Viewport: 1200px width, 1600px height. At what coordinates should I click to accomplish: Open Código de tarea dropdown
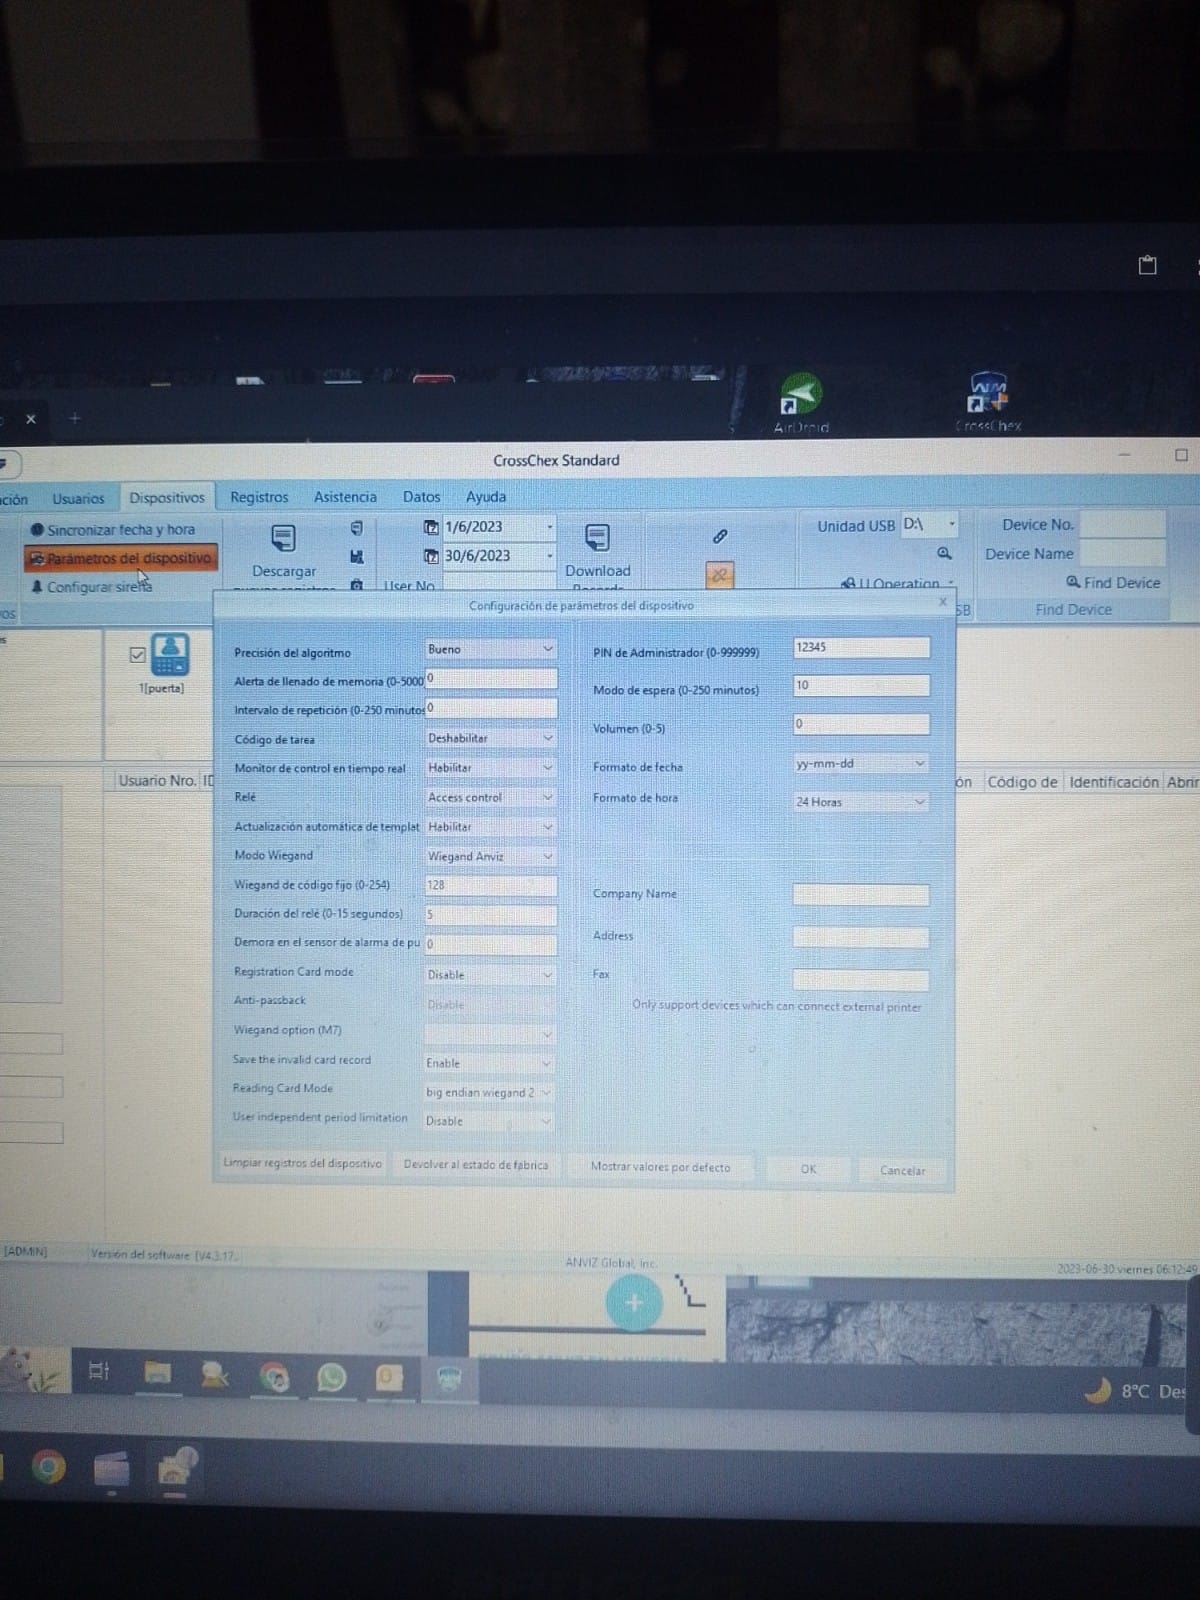pos(490,738)
